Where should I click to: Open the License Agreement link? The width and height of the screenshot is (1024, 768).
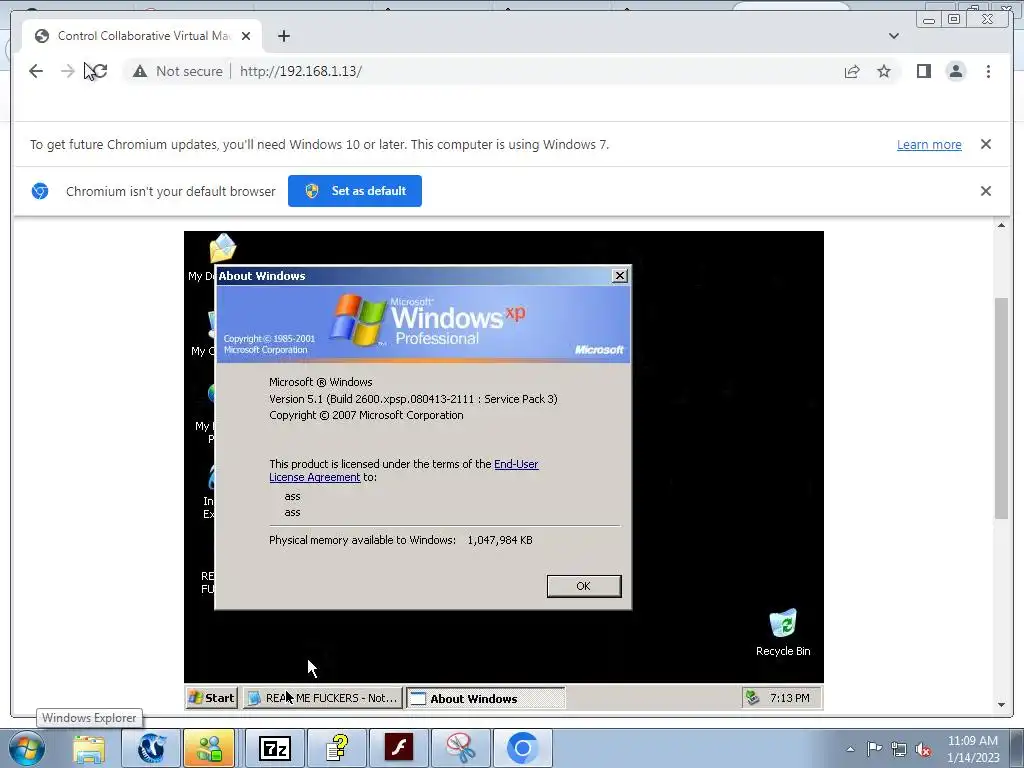[x=315, y=477]
